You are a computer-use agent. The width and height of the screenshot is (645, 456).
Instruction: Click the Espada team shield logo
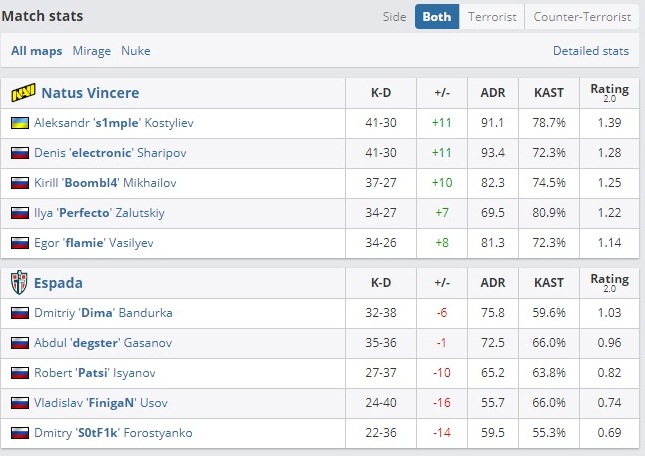click(x=20, y=283)
